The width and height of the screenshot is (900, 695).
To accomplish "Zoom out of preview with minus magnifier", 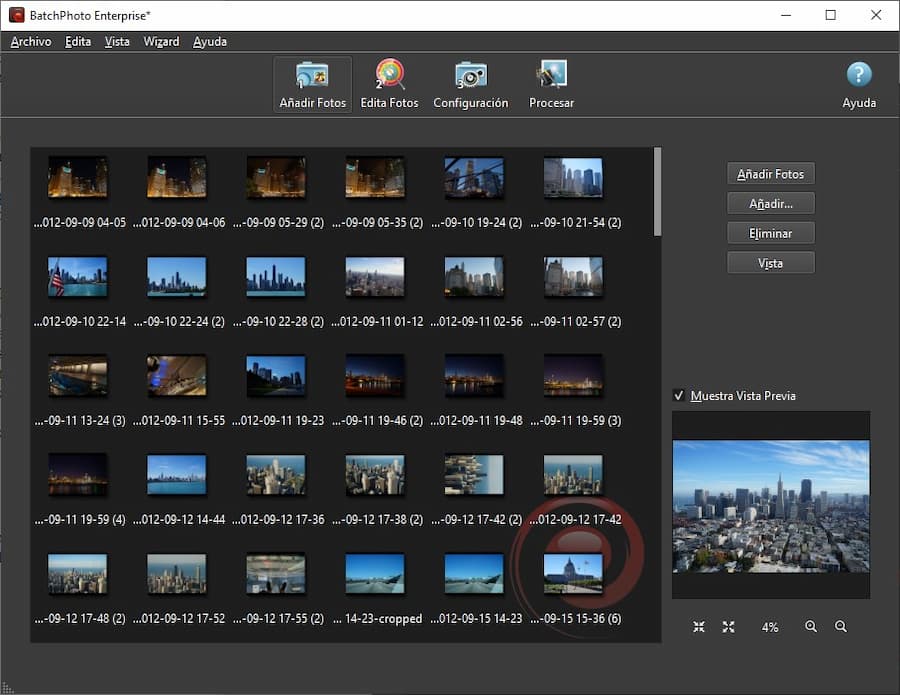I will tap(840, 627).
